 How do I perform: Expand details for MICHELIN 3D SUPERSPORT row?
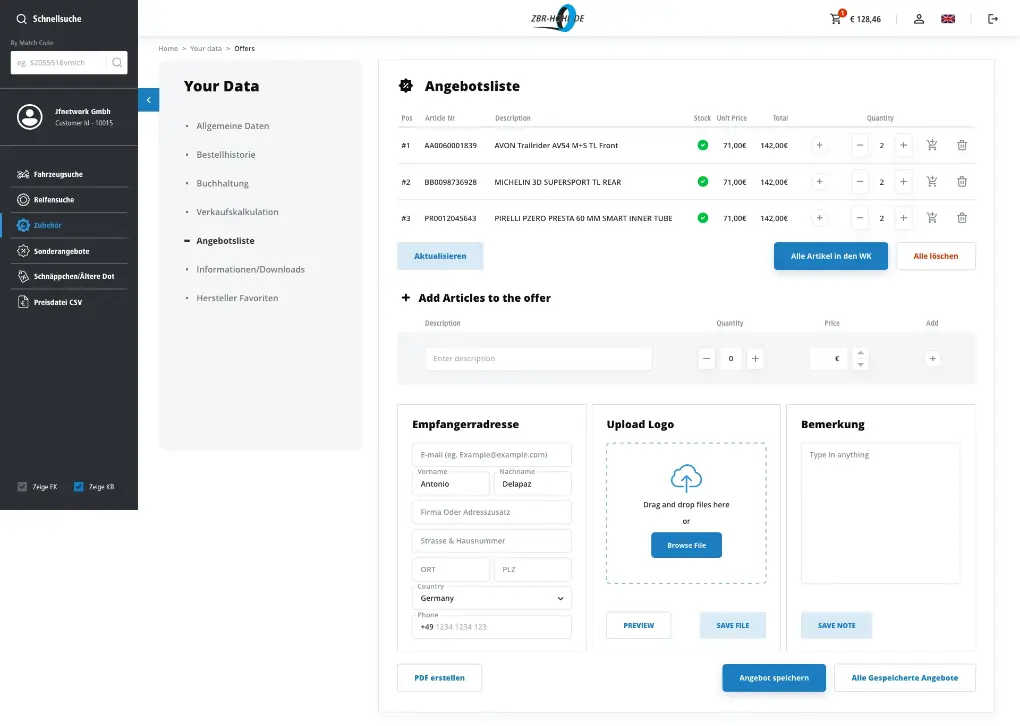pyautogui.click(x=819, y=182)
